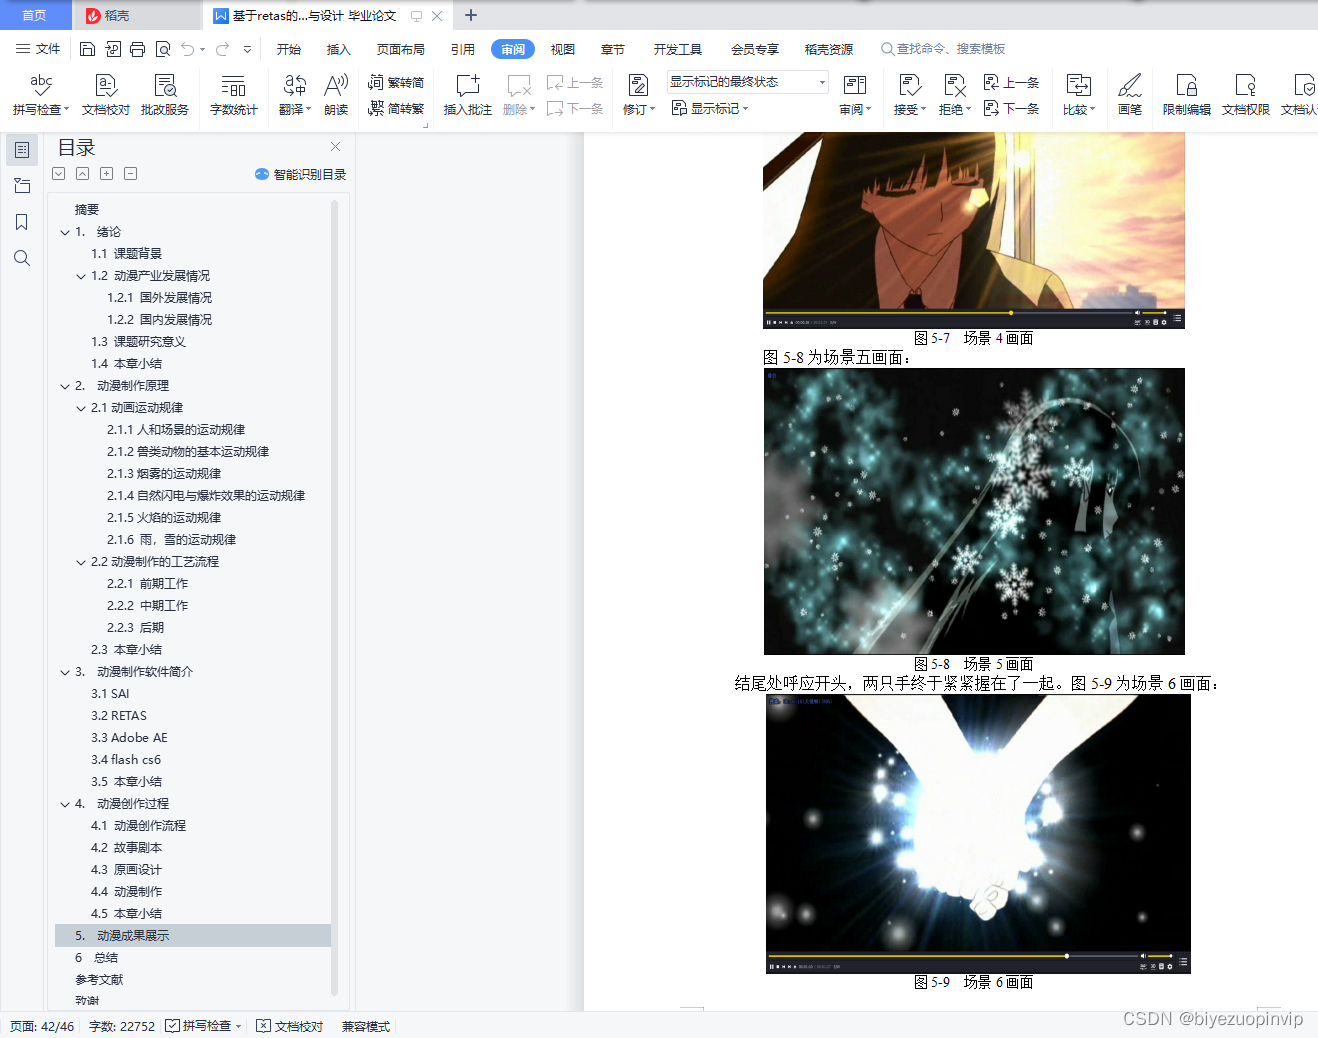The width and height of the screenshot is (1318, 1038).
Task: Click the save icon in quick access bar
Action: (87, 49)
